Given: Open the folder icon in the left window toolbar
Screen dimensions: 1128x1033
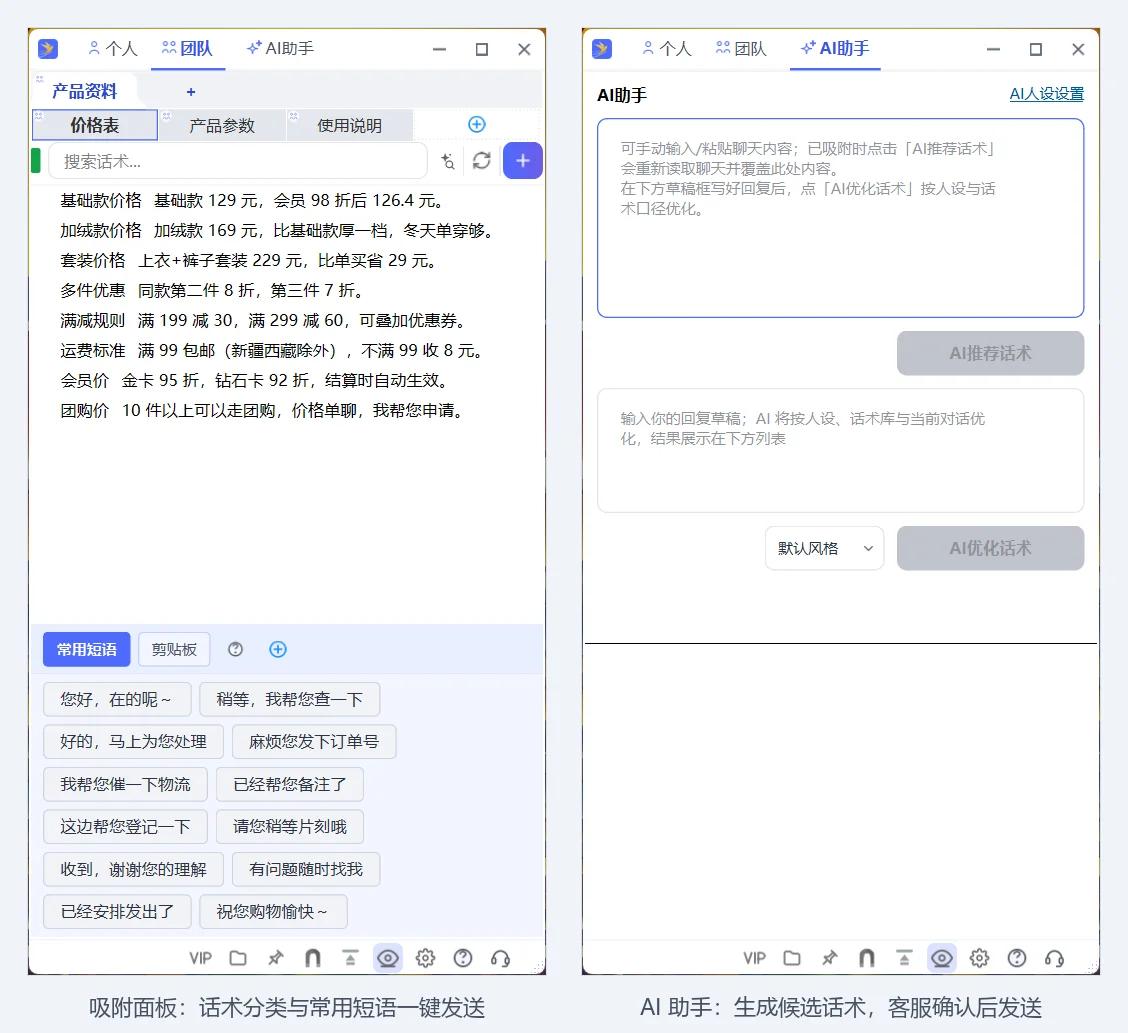Looking at the screenshot, I should [x=238, y=958].
